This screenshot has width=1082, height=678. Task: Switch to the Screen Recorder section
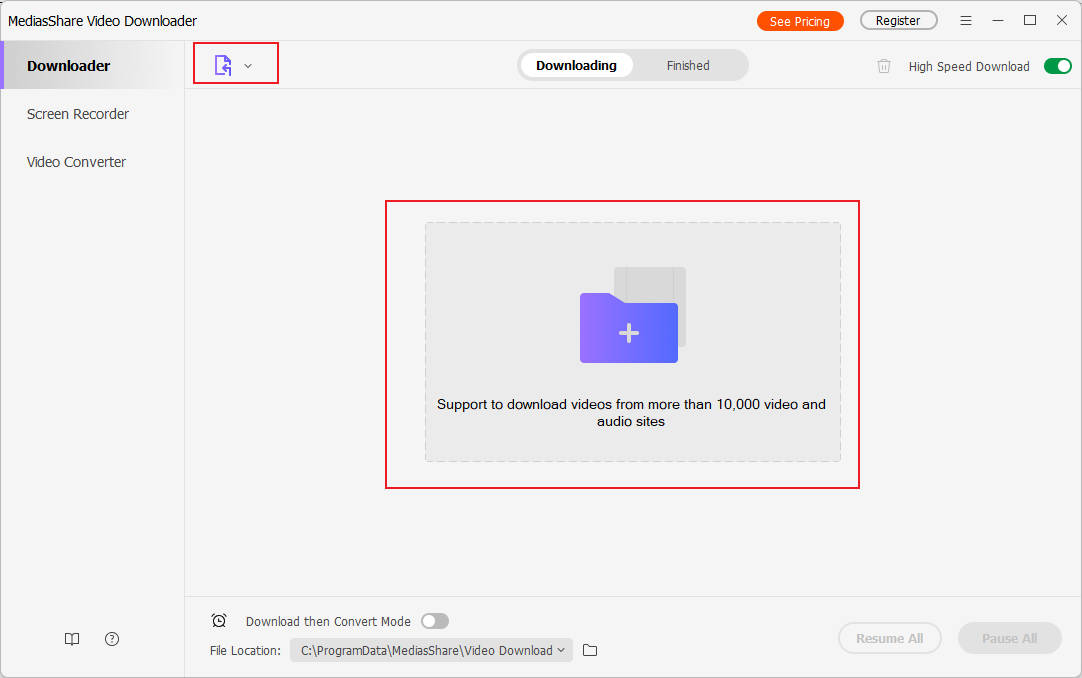click(77, 113)
